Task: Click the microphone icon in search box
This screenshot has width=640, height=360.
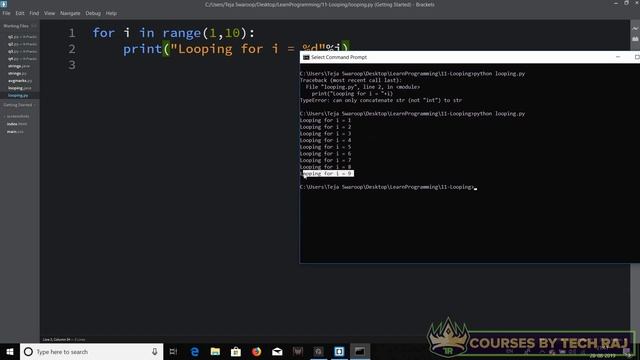Action: 155,351
